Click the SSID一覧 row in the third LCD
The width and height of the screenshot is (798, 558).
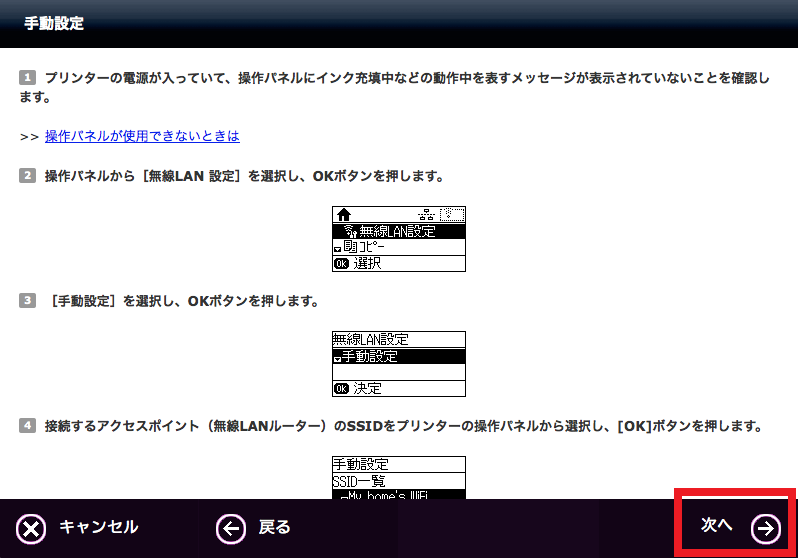pyautogui.click(x=398, y=480)
